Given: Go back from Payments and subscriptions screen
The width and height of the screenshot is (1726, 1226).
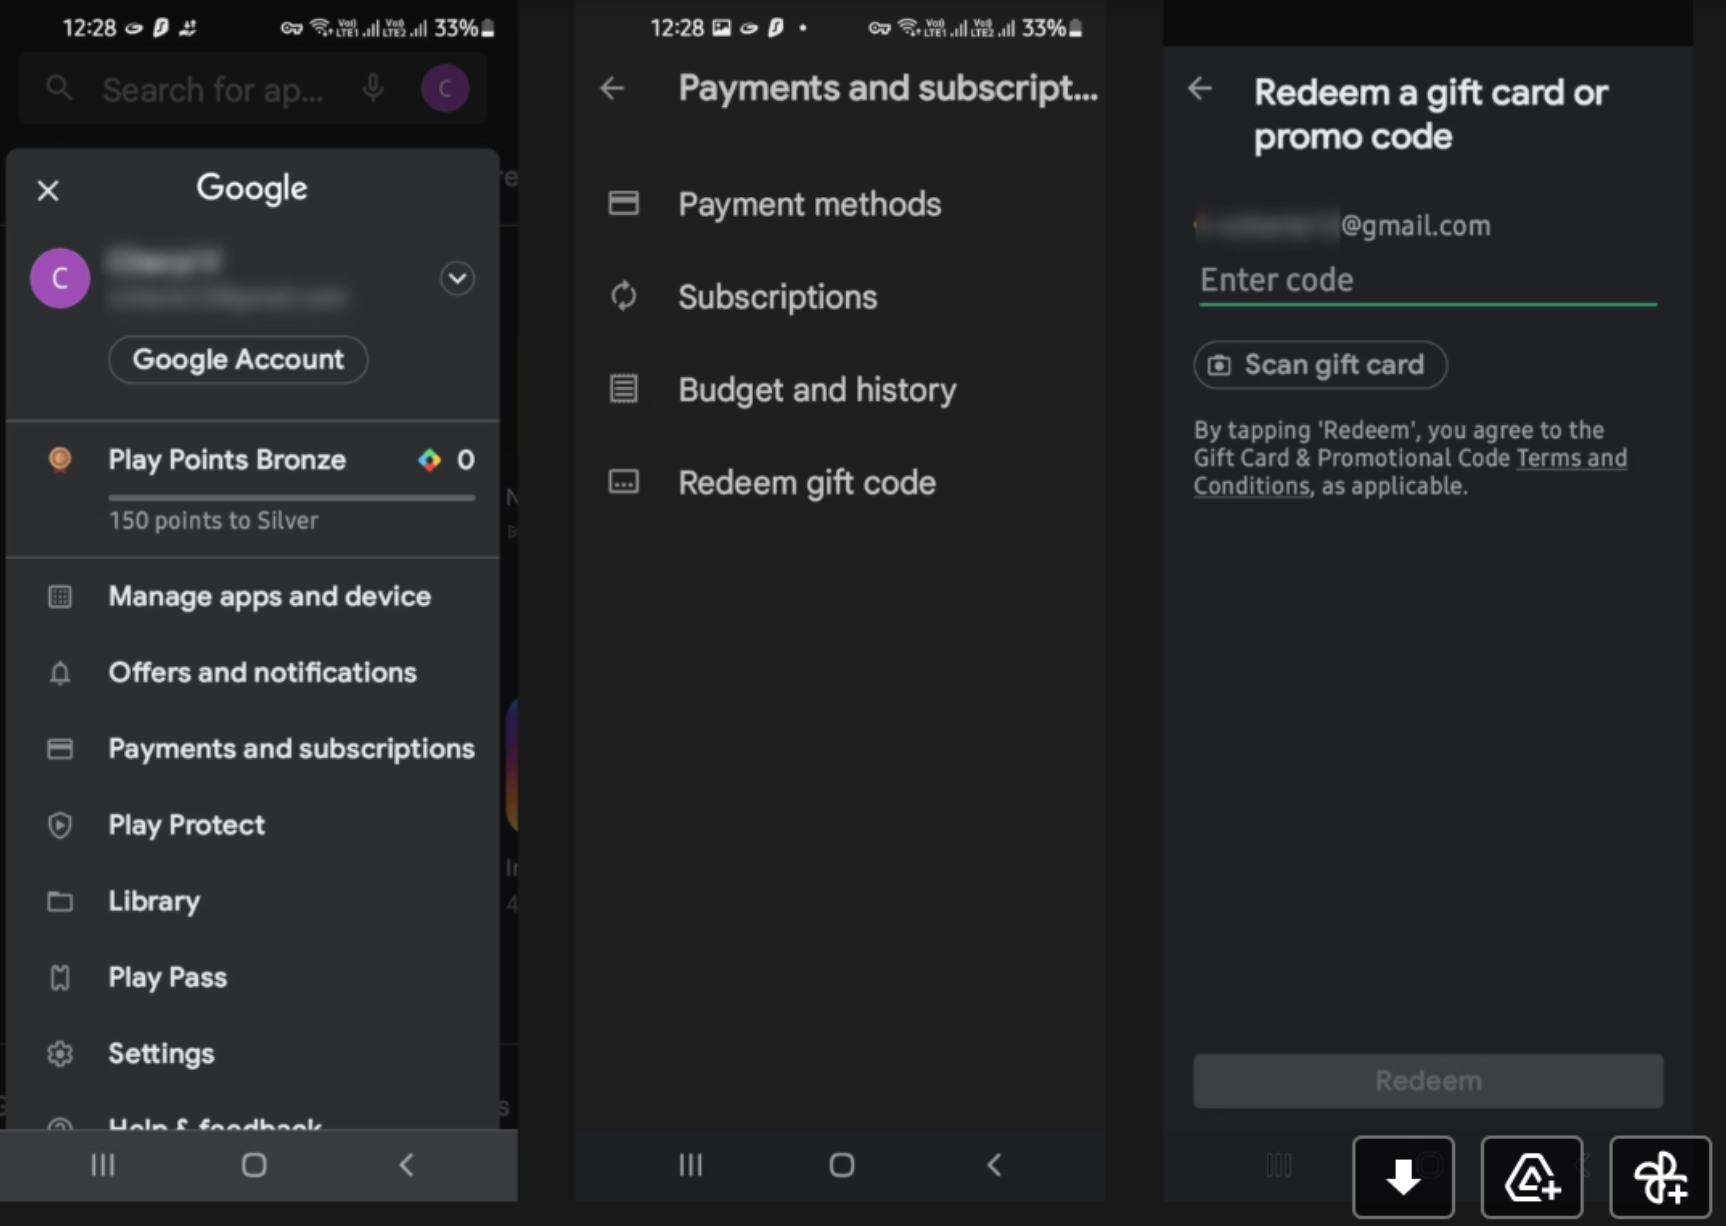Looking at the screenshot, I should 612,88.
